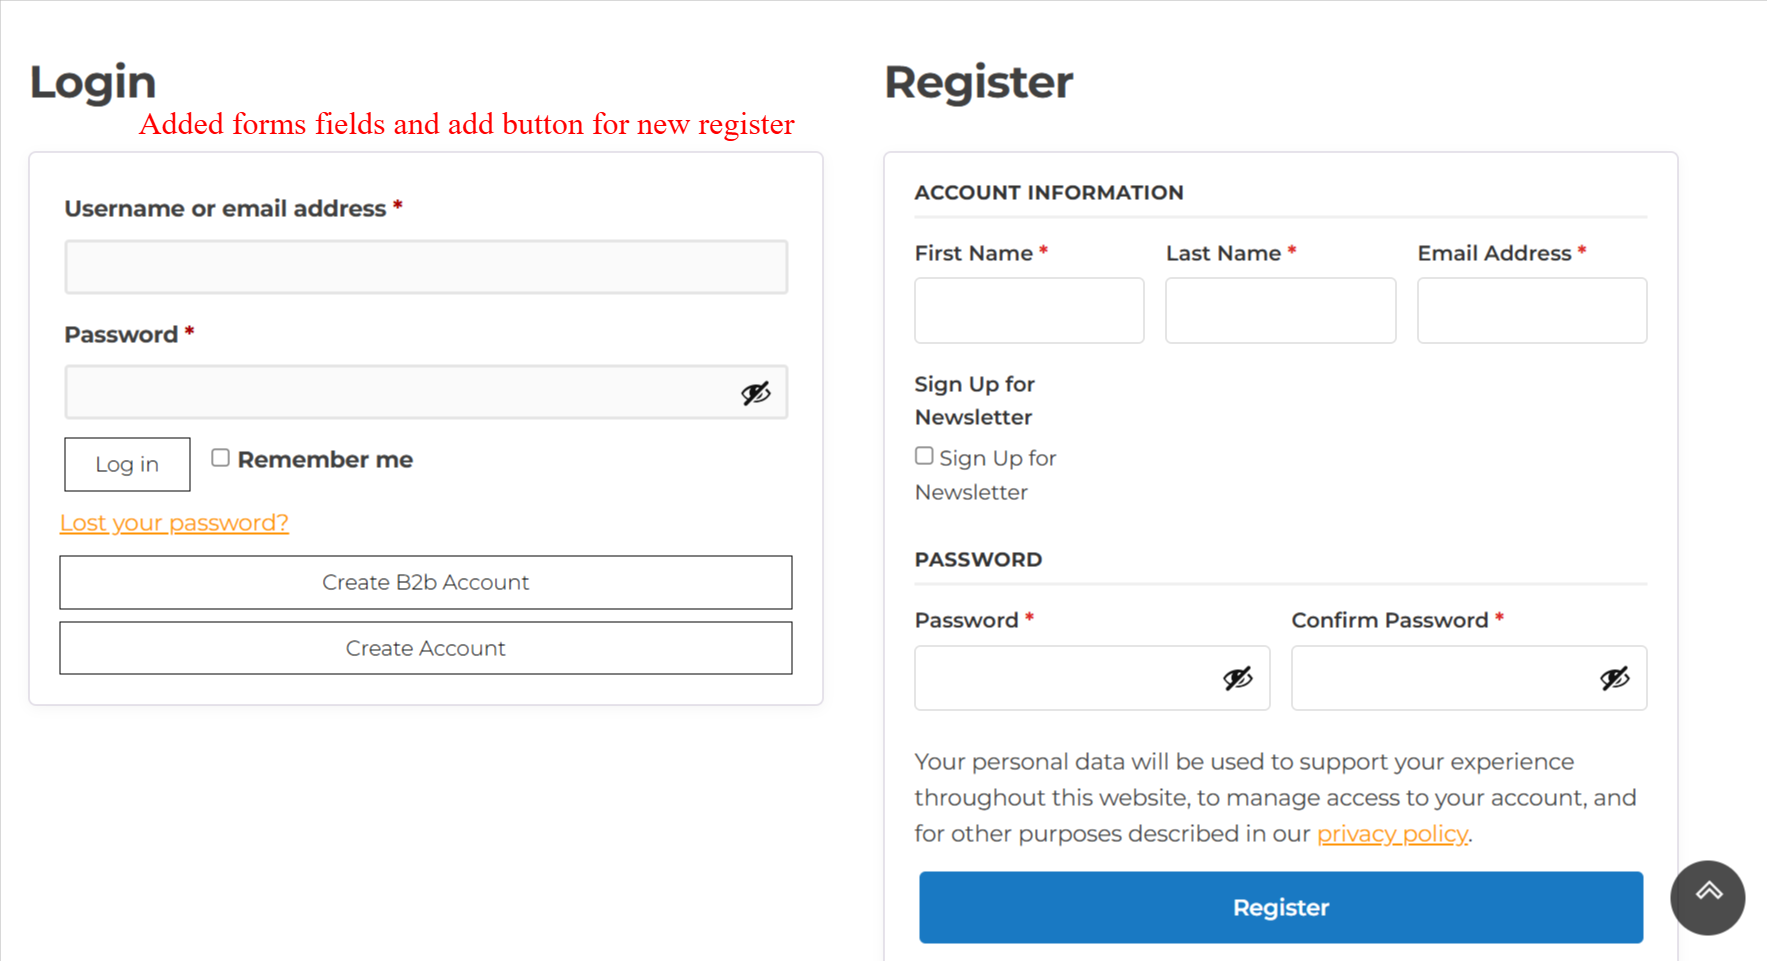Choose Create Account option
The width and height of the screenshot is (1767, 961).
tap(425, 647)
